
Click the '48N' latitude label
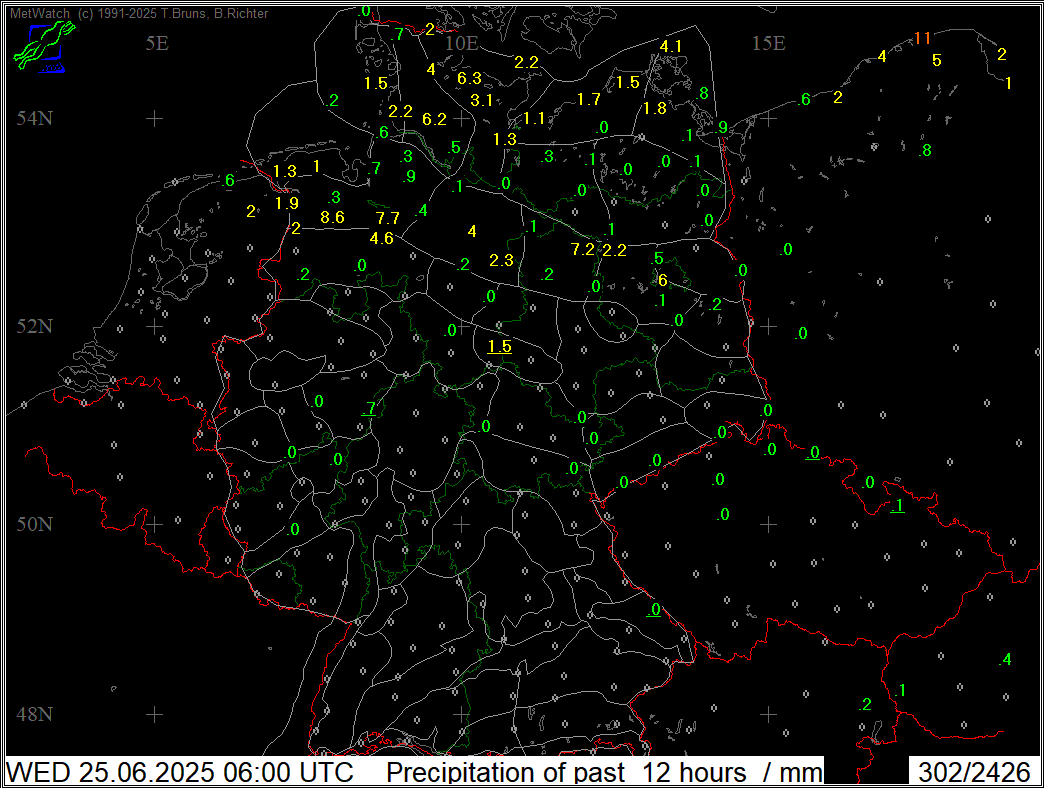point(35,714)
